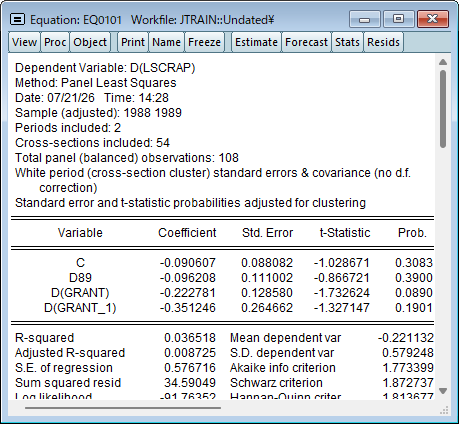Click the Method: Panel Least Squares line
Screen dimensions: 459x424
point(96,83)
